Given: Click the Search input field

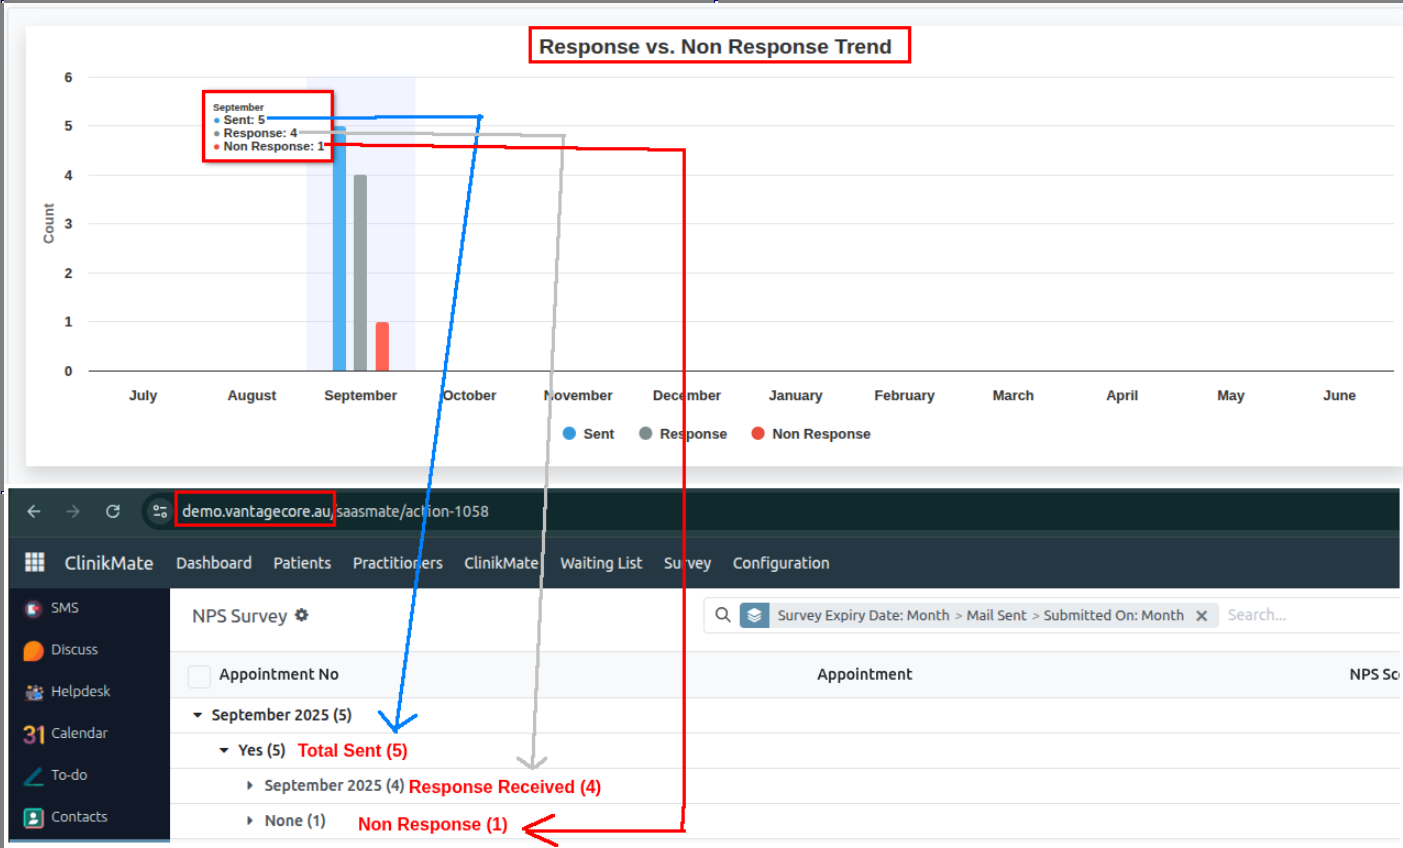Looking at the screenshot, I should [x=1300, y=615].
